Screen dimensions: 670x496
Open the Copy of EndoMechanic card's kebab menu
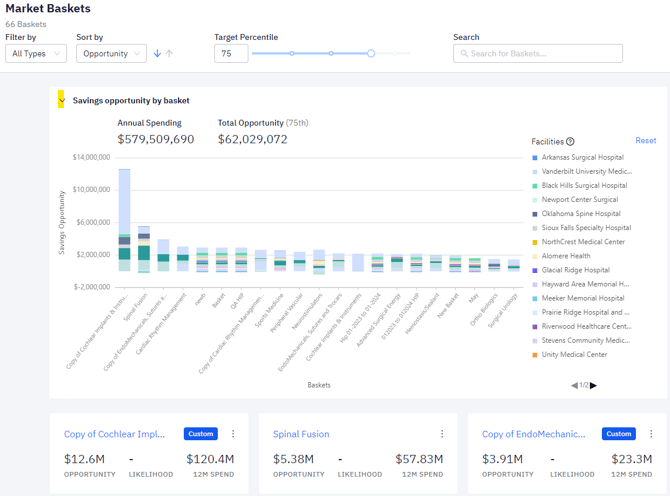pyautogui.click(x=651, y=434)
